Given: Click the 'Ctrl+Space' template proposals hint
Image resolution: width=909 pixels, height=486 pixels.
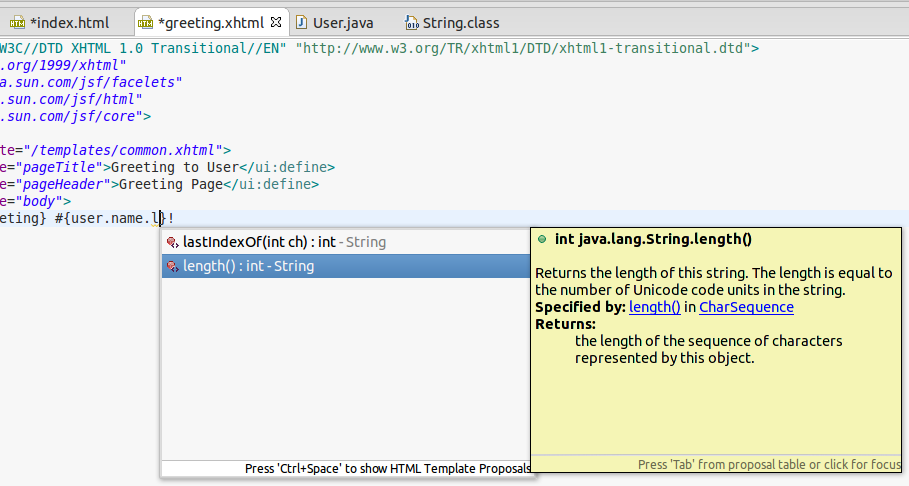Looking at the screenshot, I should pos(389,468).
